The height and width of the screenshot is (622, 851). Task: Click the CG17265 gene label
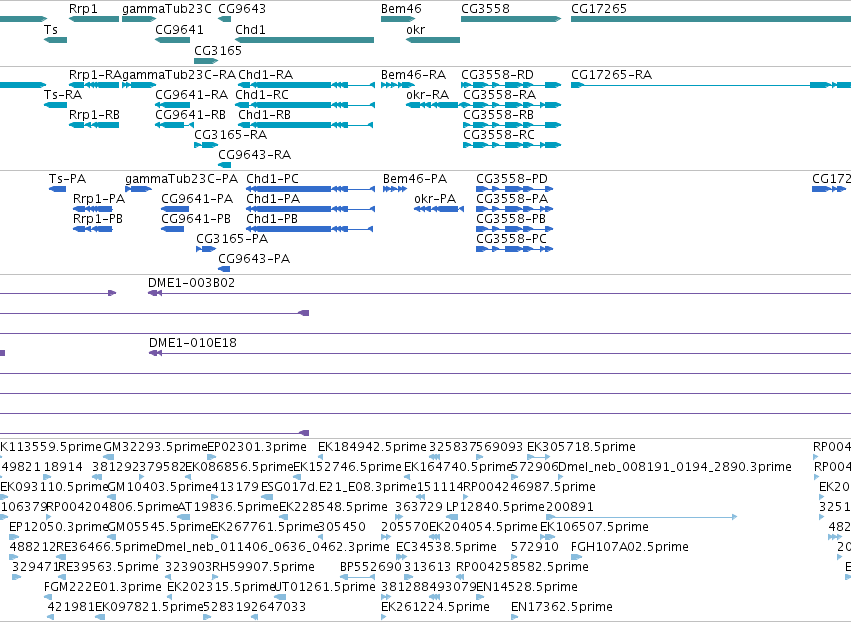point(599,9)
